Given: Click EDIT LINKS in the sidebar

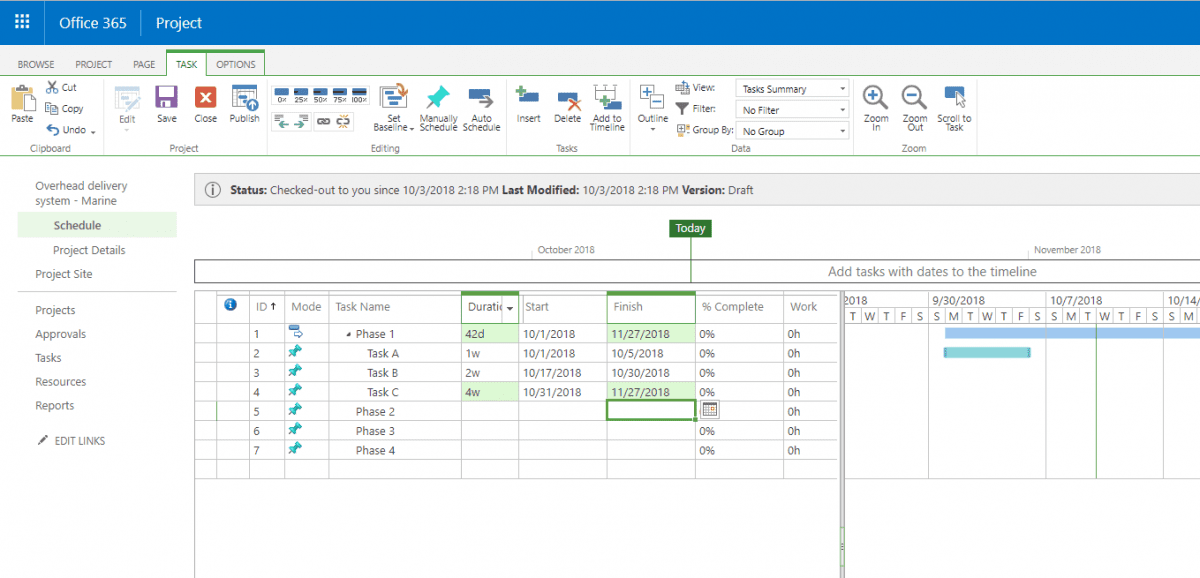Looking at the screenshot, I should [80, 440].
